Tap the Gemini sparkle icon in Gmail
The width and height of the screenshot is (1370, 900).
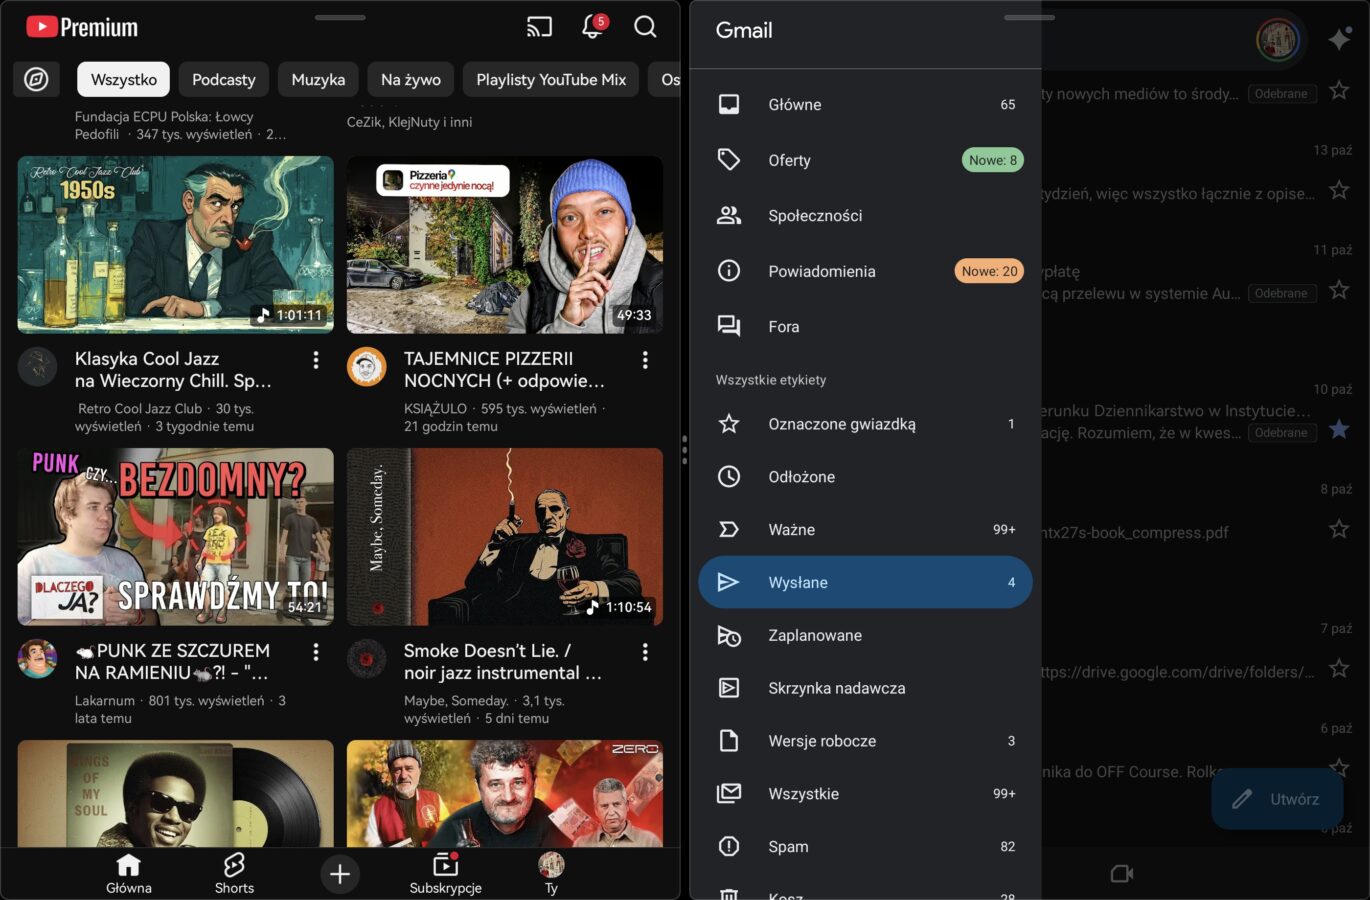pyautogui.click(x=1339, y=39)
